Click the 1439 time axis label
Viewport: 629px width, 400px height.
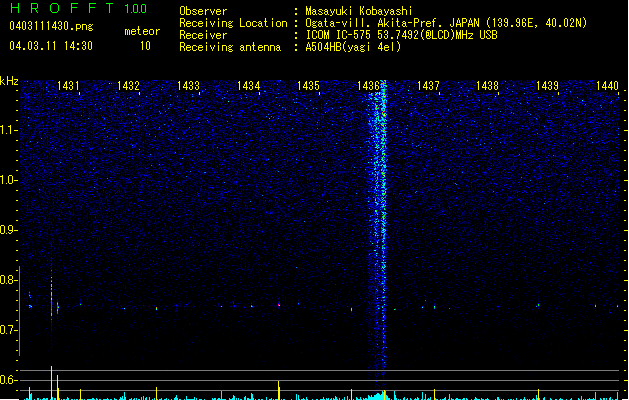click(547, 85)
